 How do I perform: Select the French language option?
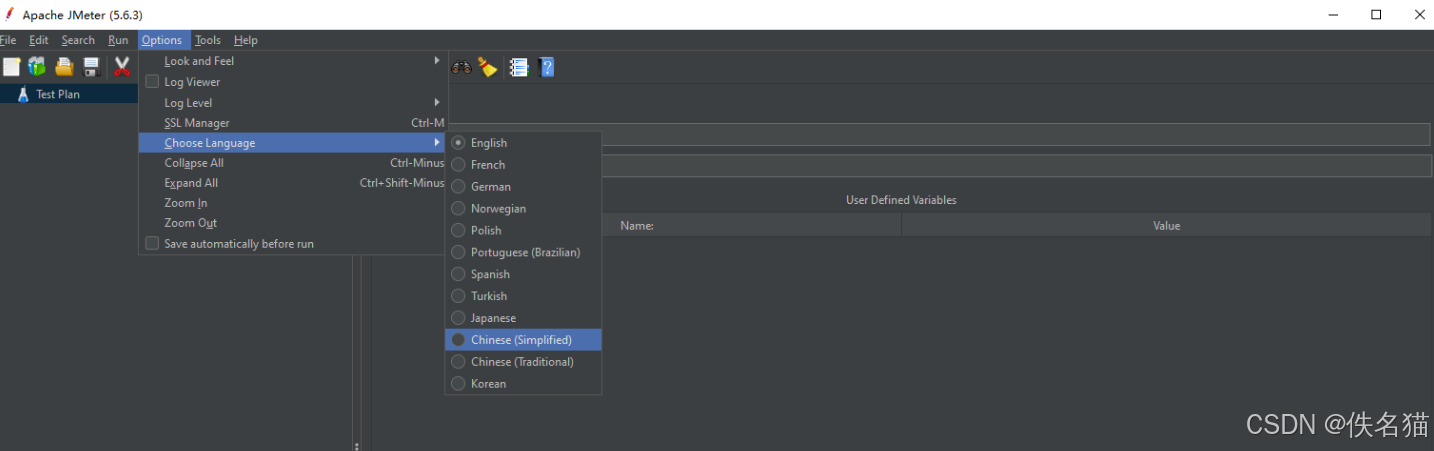(523, 165)
